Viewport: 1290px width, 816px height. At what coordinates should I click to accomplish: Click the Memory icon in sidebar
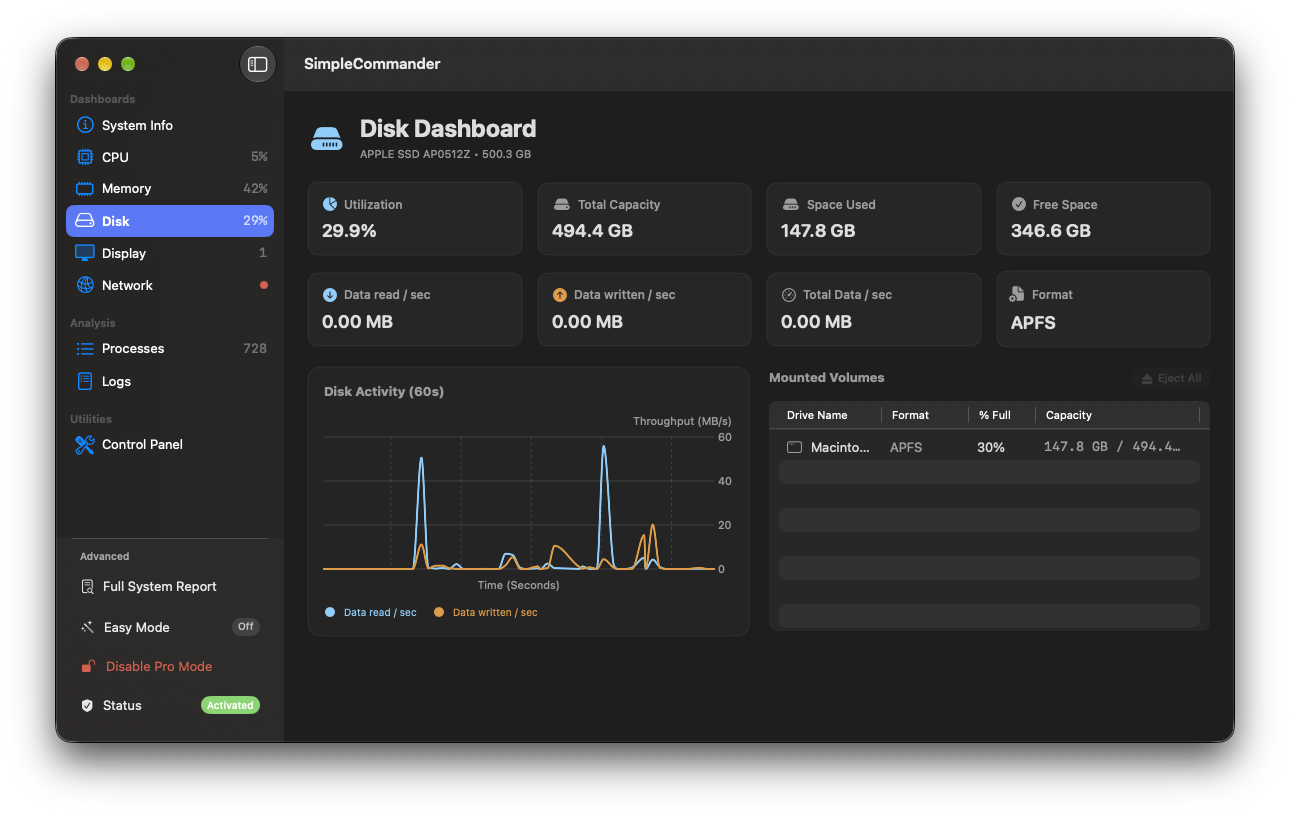click(x=85, y=188)
